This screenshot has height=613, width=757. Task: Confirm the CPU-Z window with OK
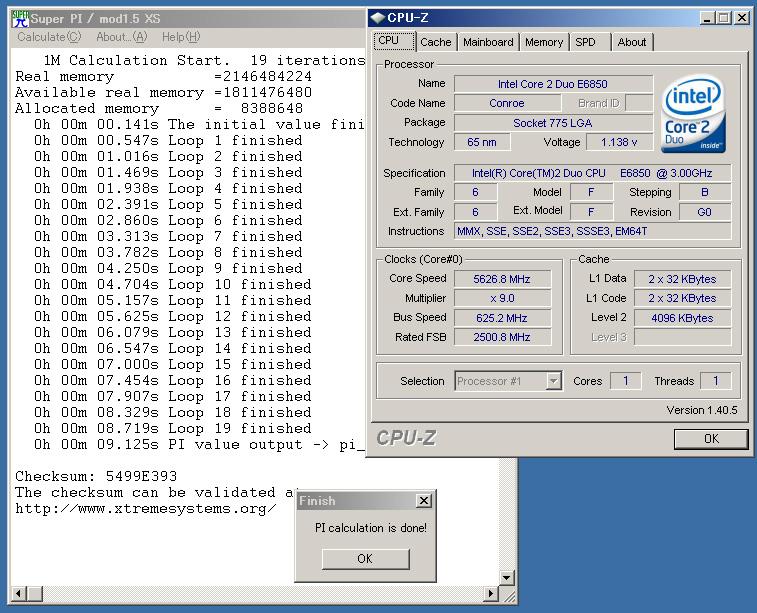click(711, 439)
